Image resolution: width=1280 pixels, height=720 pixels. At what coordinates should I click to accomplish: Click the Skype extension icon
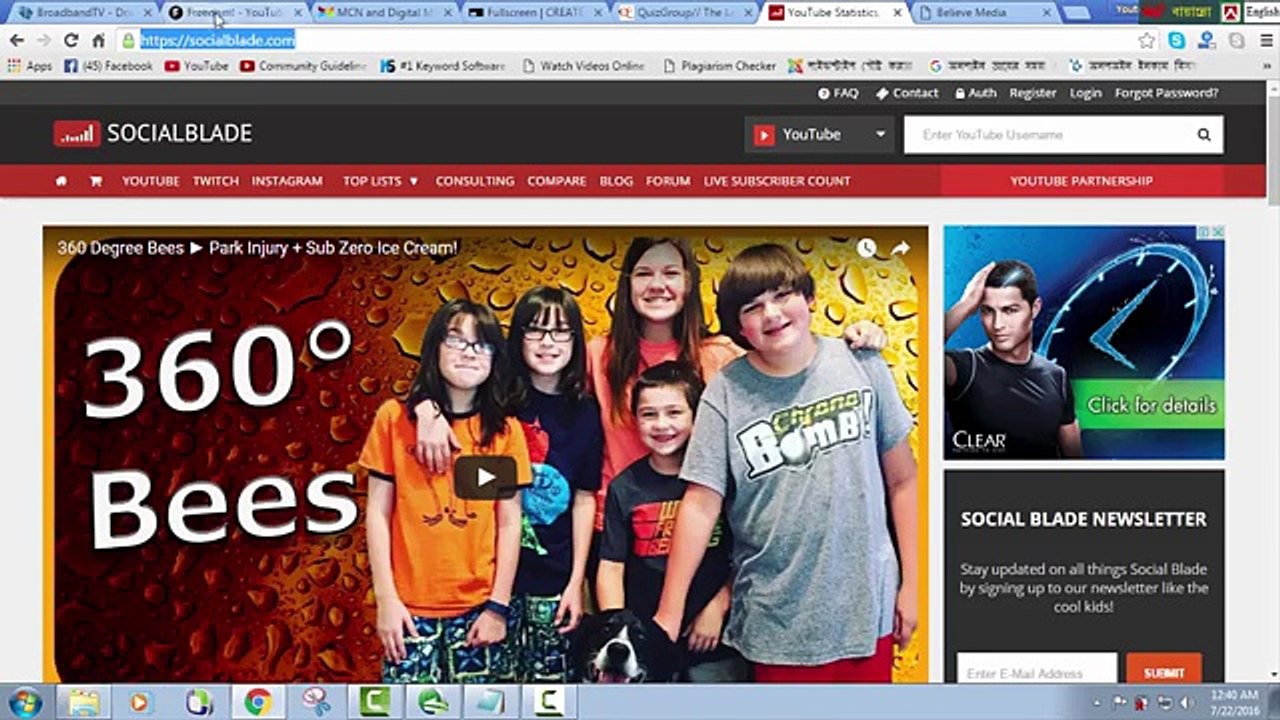1177,41
